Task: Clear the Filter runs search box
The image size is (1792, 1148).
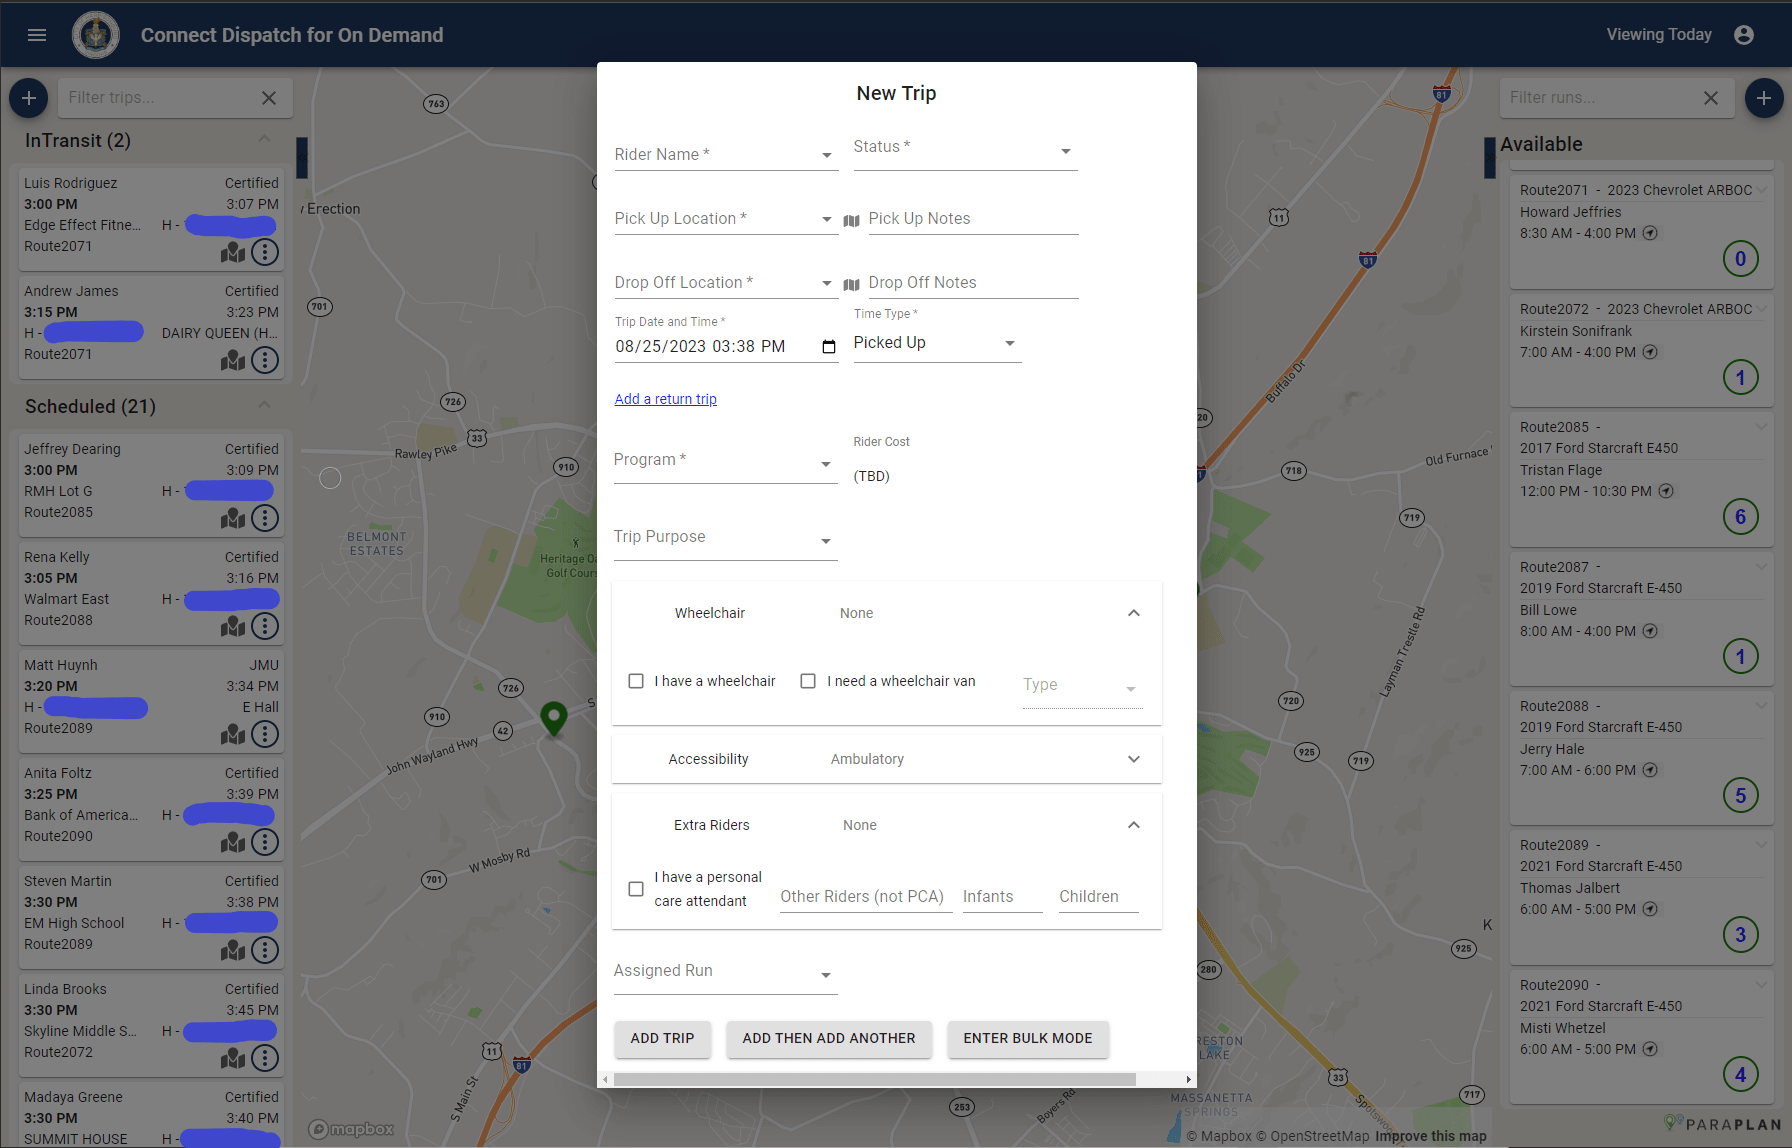Action: tap(1711, 98)
